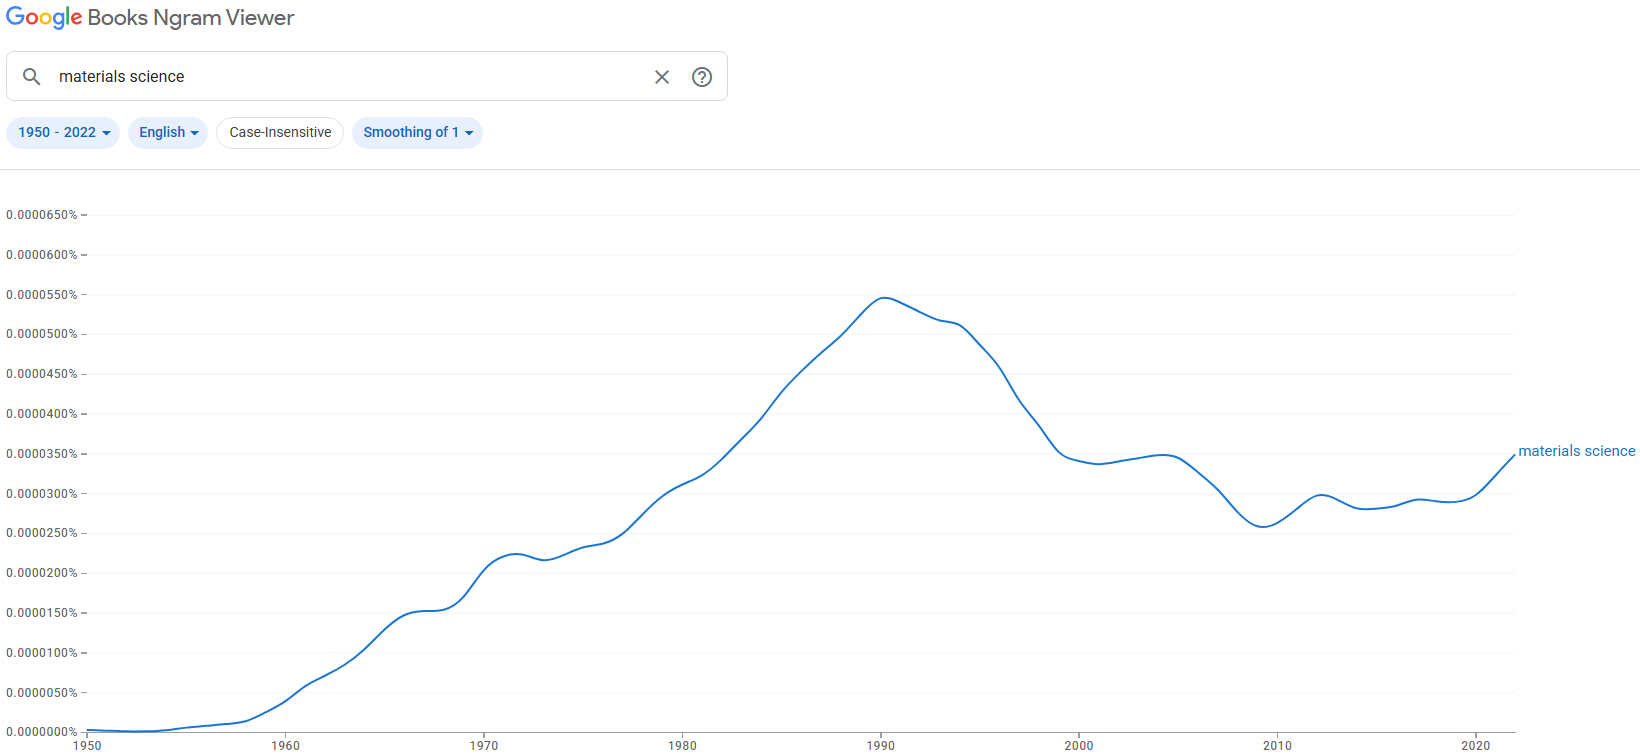Screen dimensions: 1640x756
Task: Clear the search query with X
Action: coord(662,77)
